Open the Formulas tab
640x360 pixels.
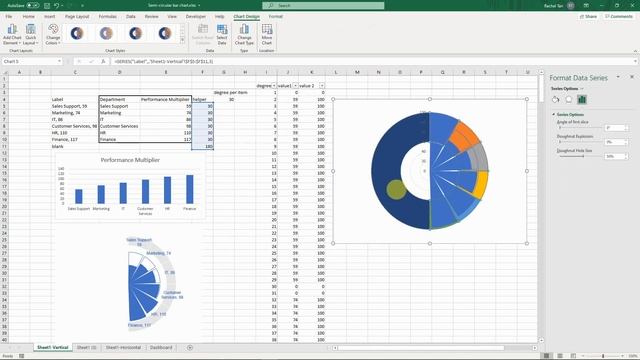pos(107,16)
